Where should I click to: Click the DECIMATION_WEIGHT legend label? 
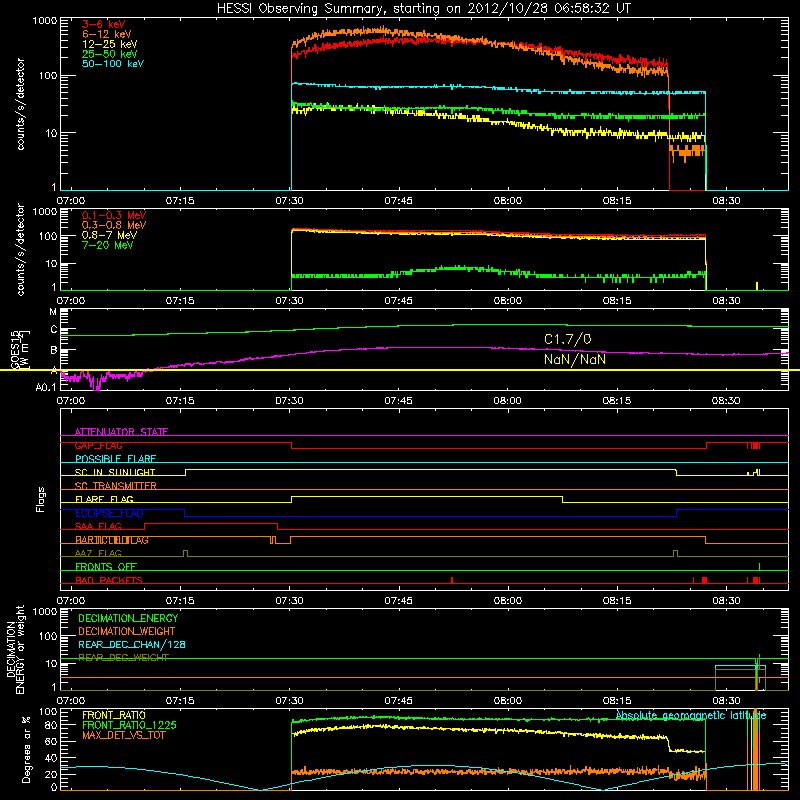point(127,632)
